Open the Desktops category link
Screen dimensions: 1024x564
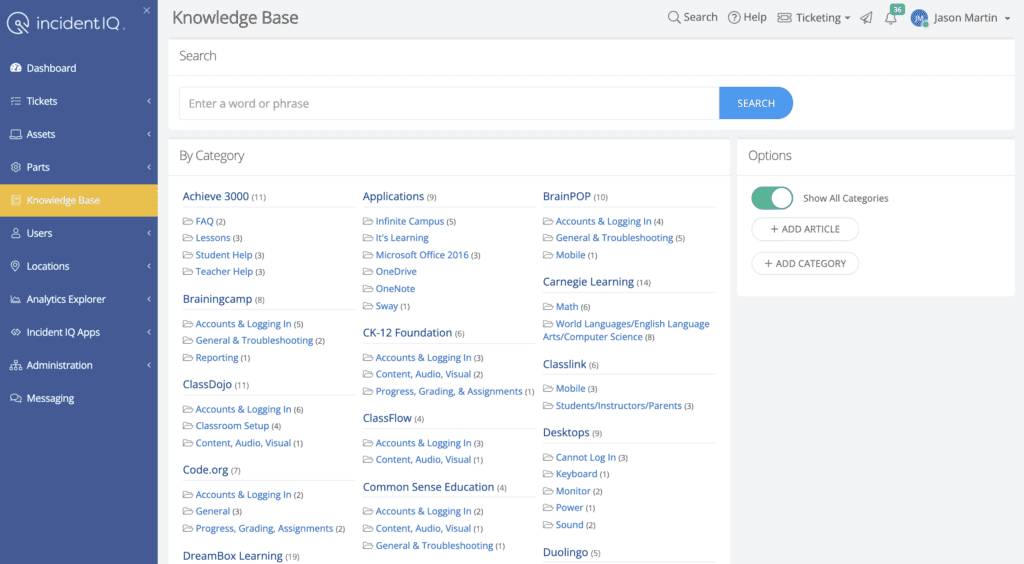click(566, 432)
